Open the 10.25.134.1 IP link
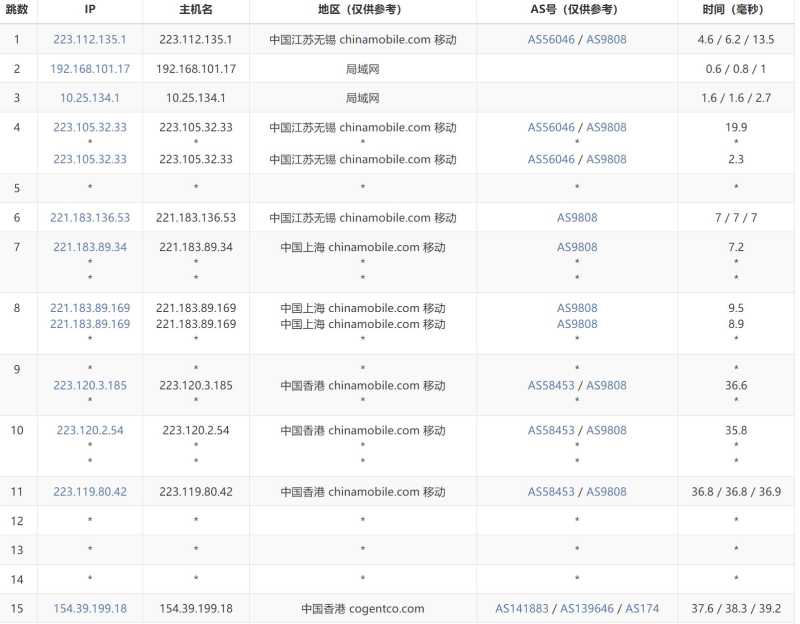Viewport: 800px width, 624px height. click(90, 98)
